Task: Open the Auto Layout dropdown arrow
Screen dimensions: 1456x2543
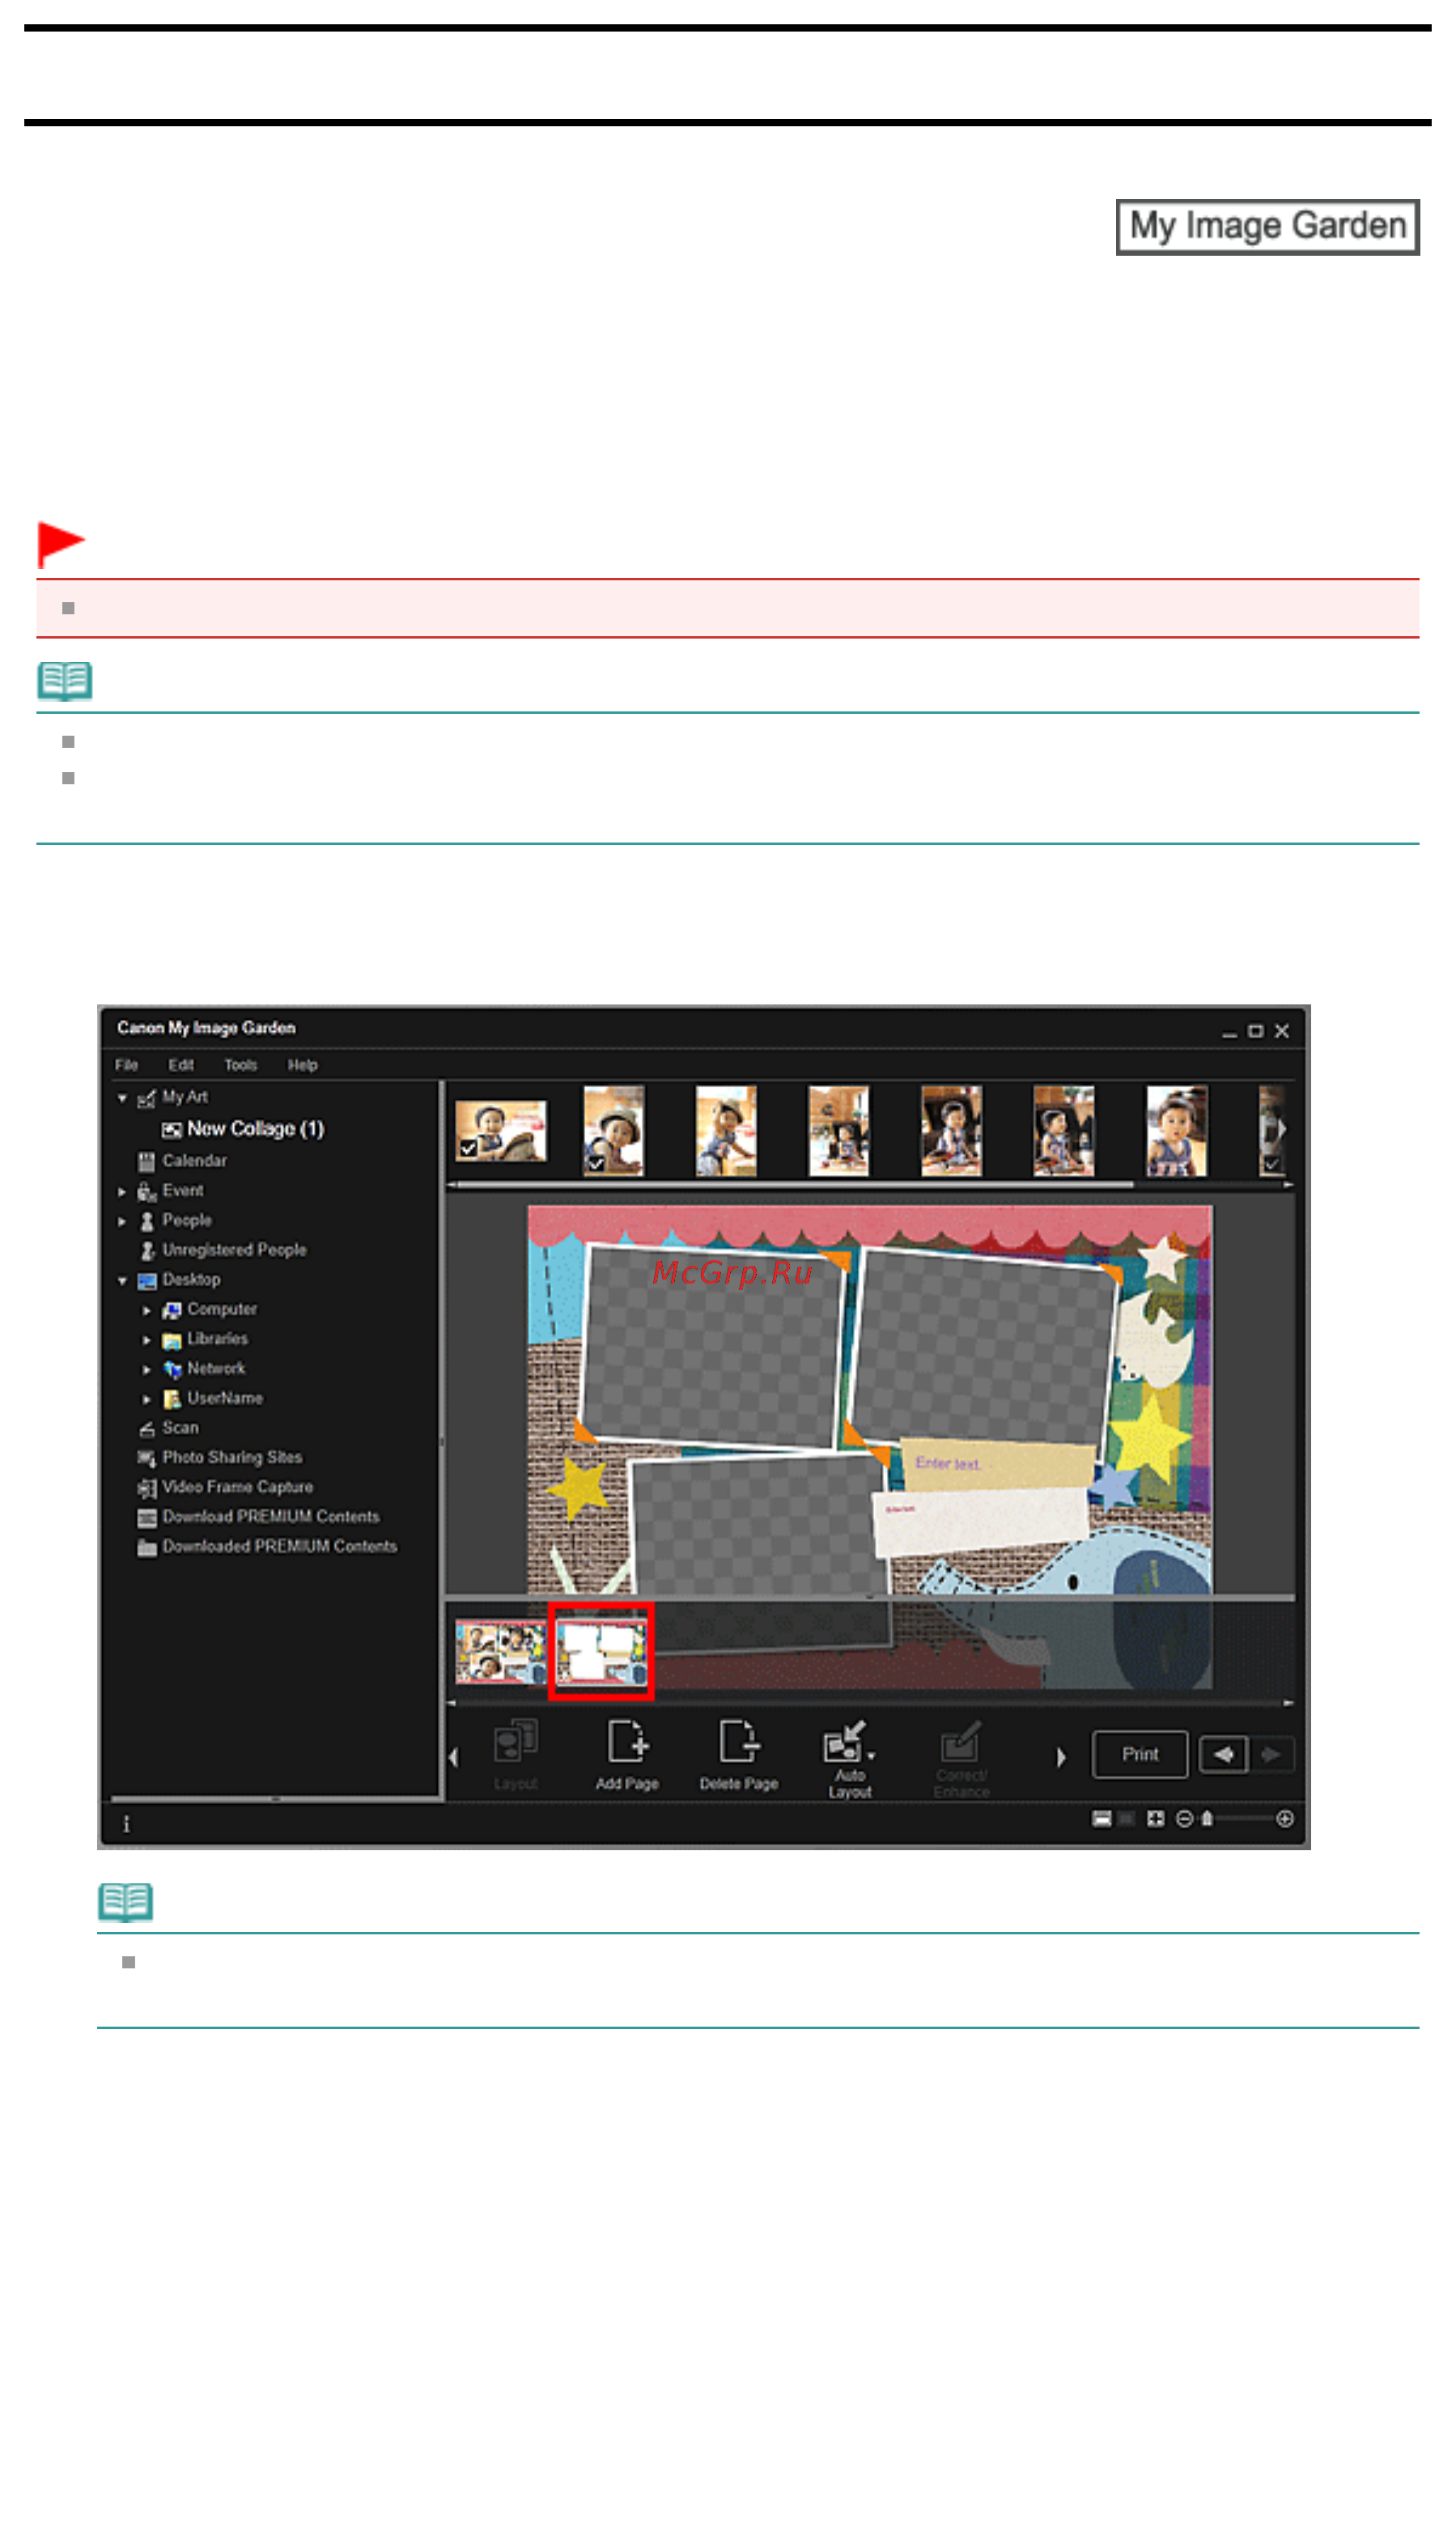Action: pos(872,1758)
